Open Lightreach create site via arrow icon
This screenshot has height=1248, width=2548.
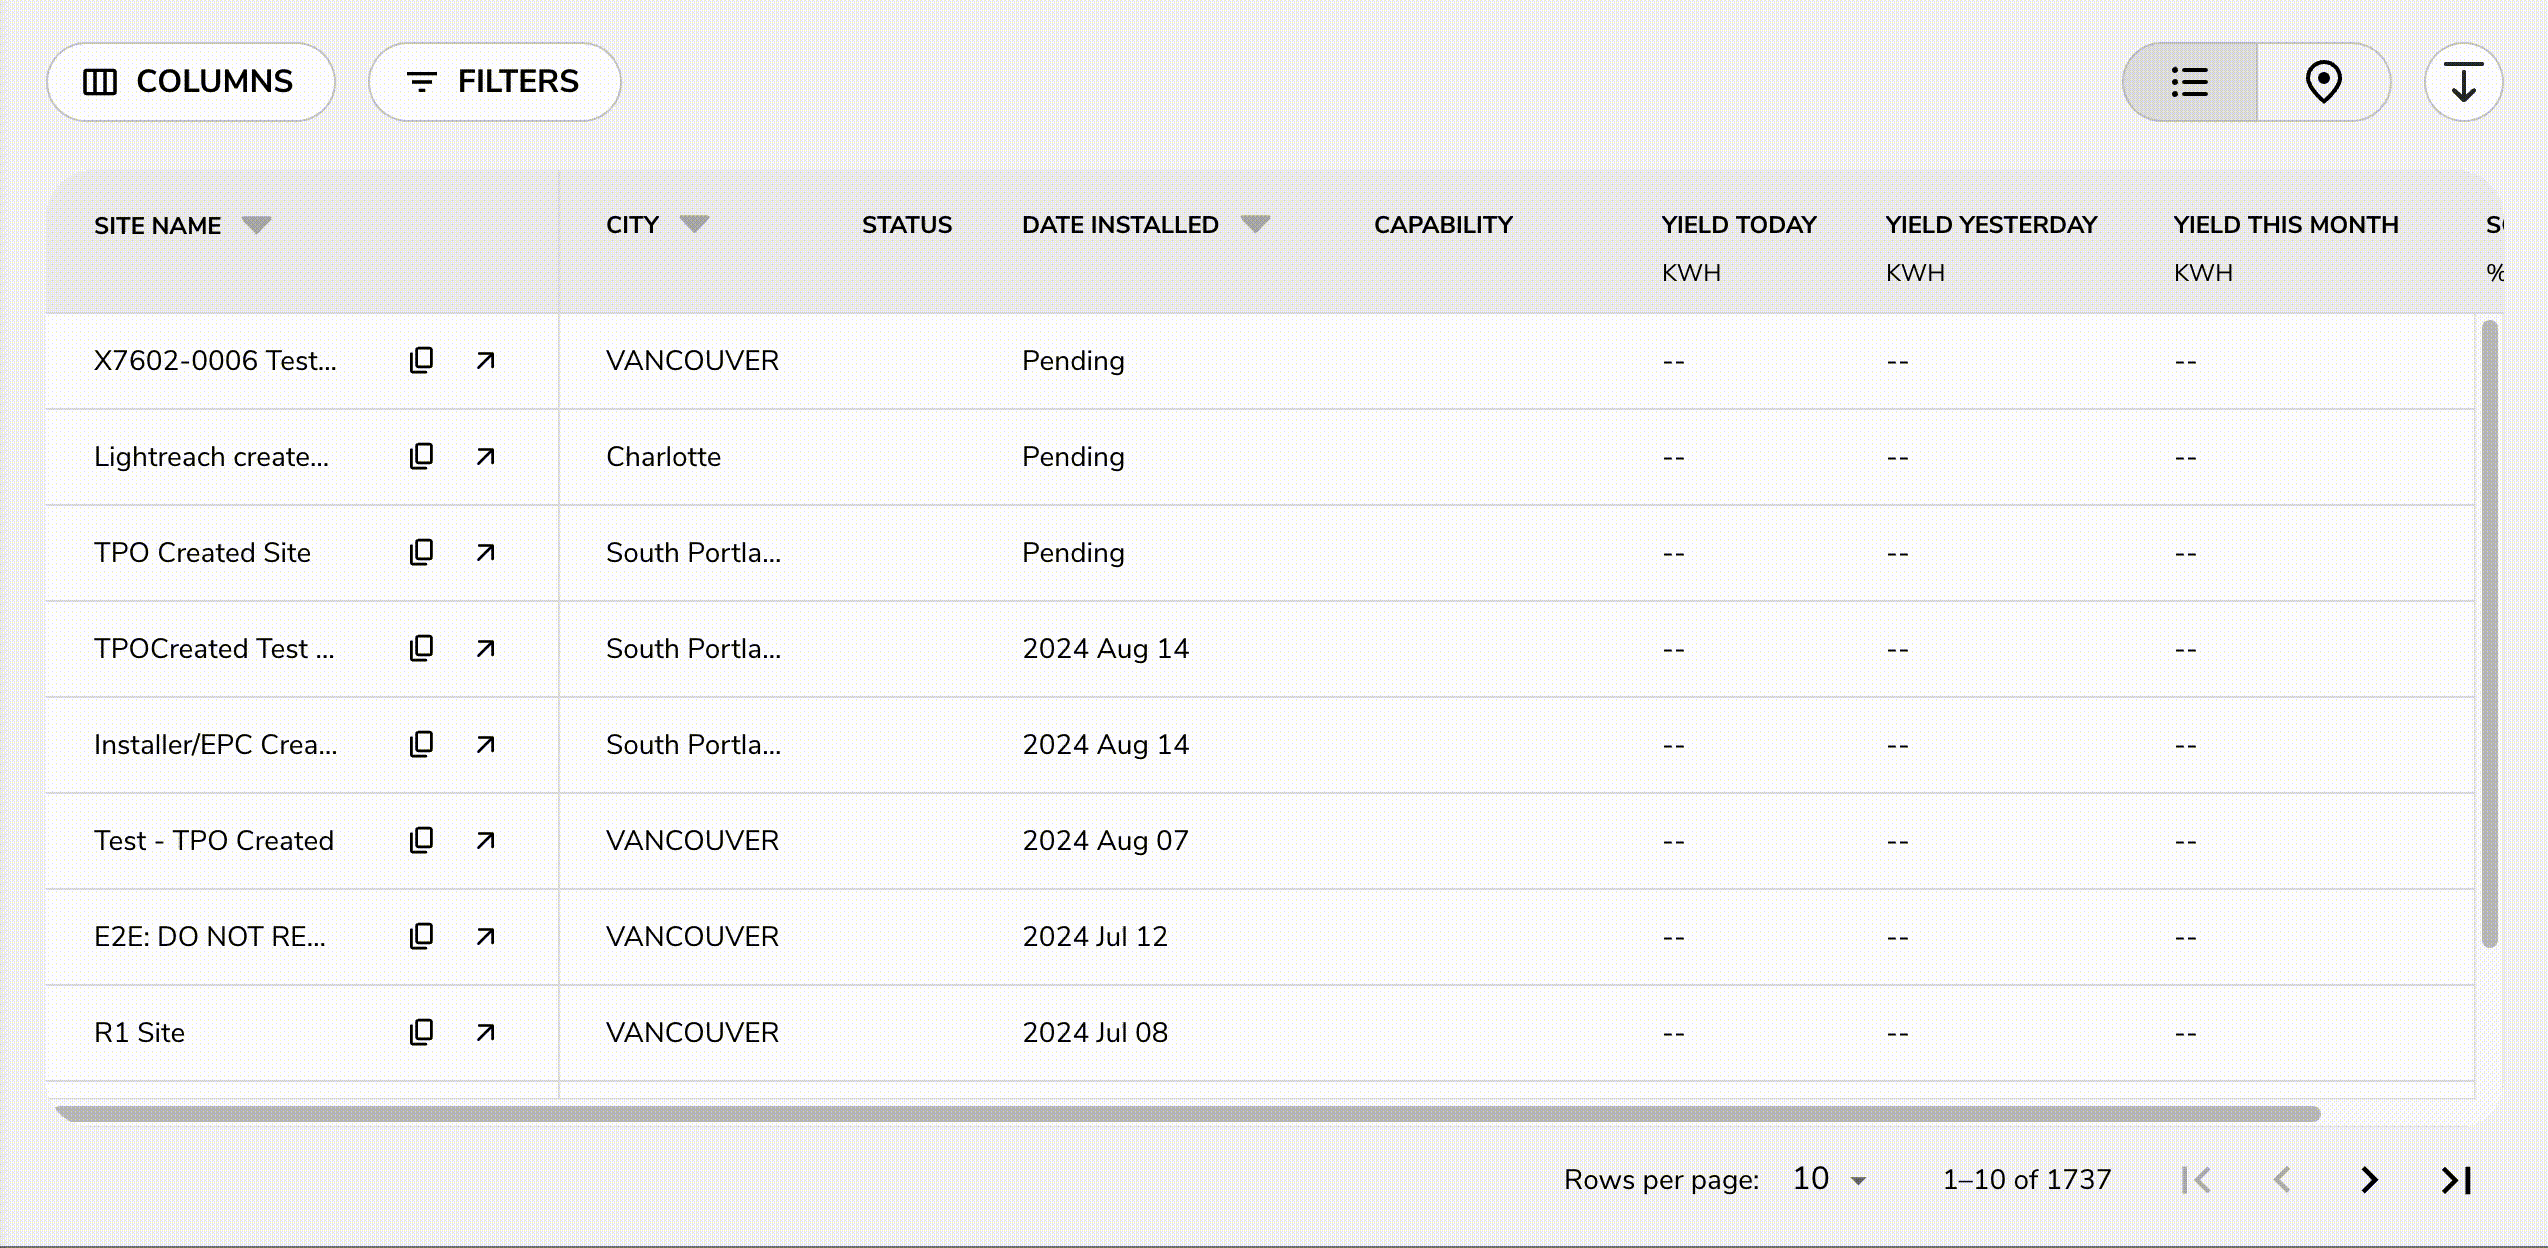click(x=485, y=456)
